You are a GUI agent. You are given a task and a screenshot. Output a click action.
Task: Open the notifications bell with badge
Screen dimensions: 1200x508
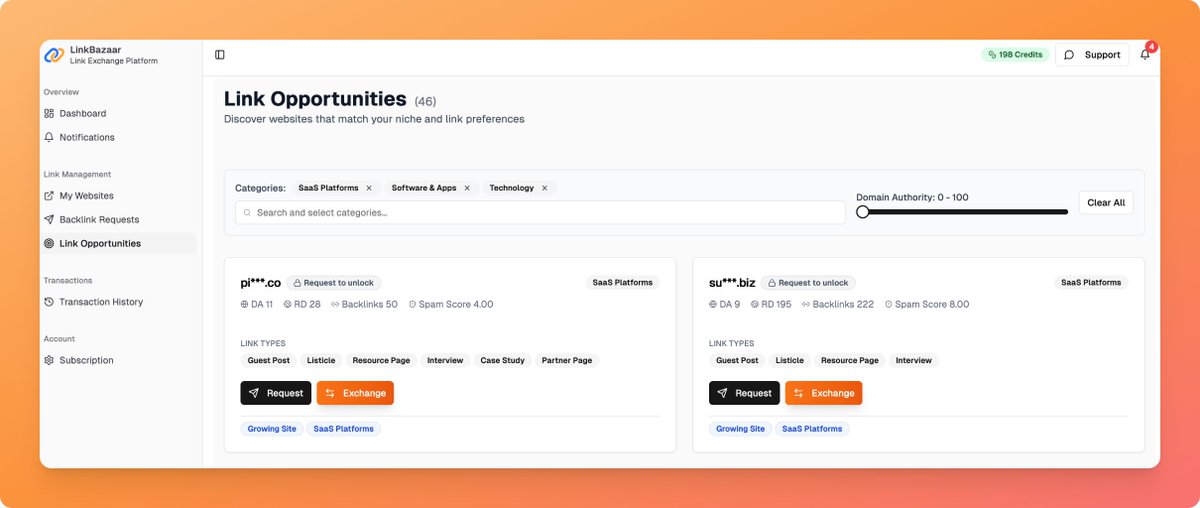tap(1146, 54)
